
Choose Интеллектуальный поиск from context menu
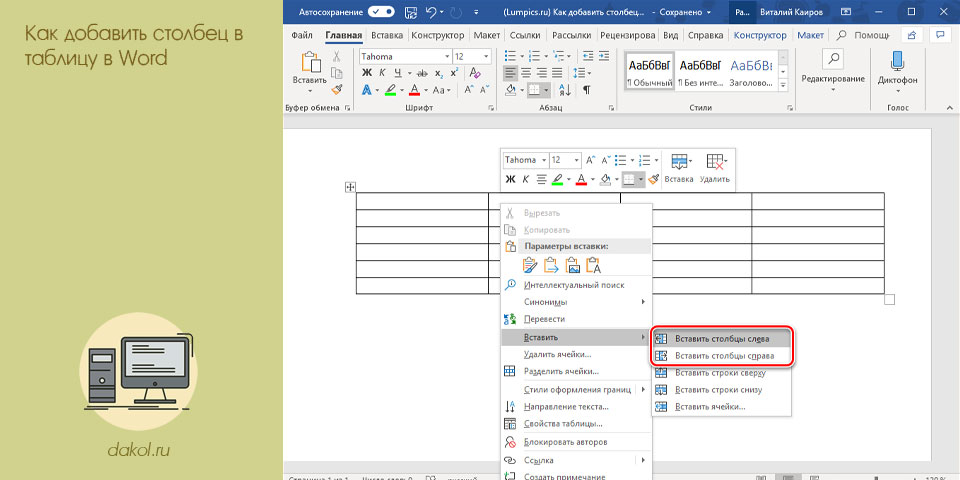576,285
